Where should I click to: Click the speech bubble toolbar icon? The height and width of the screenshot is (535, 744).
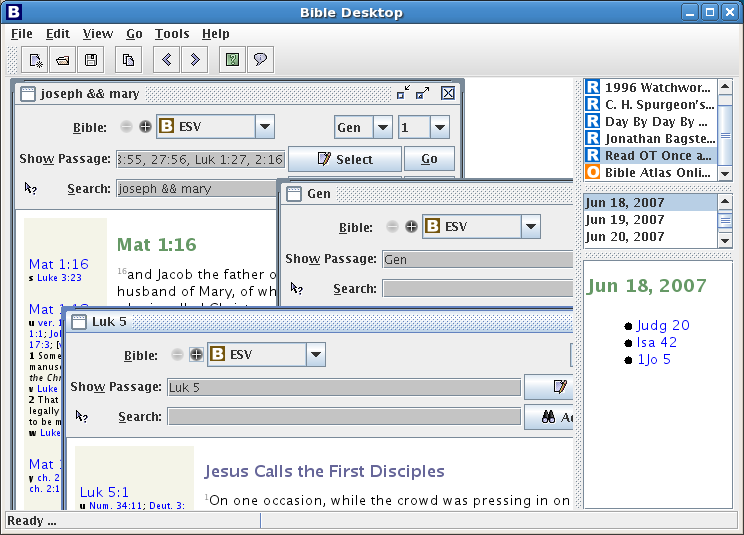pos(260,60)
